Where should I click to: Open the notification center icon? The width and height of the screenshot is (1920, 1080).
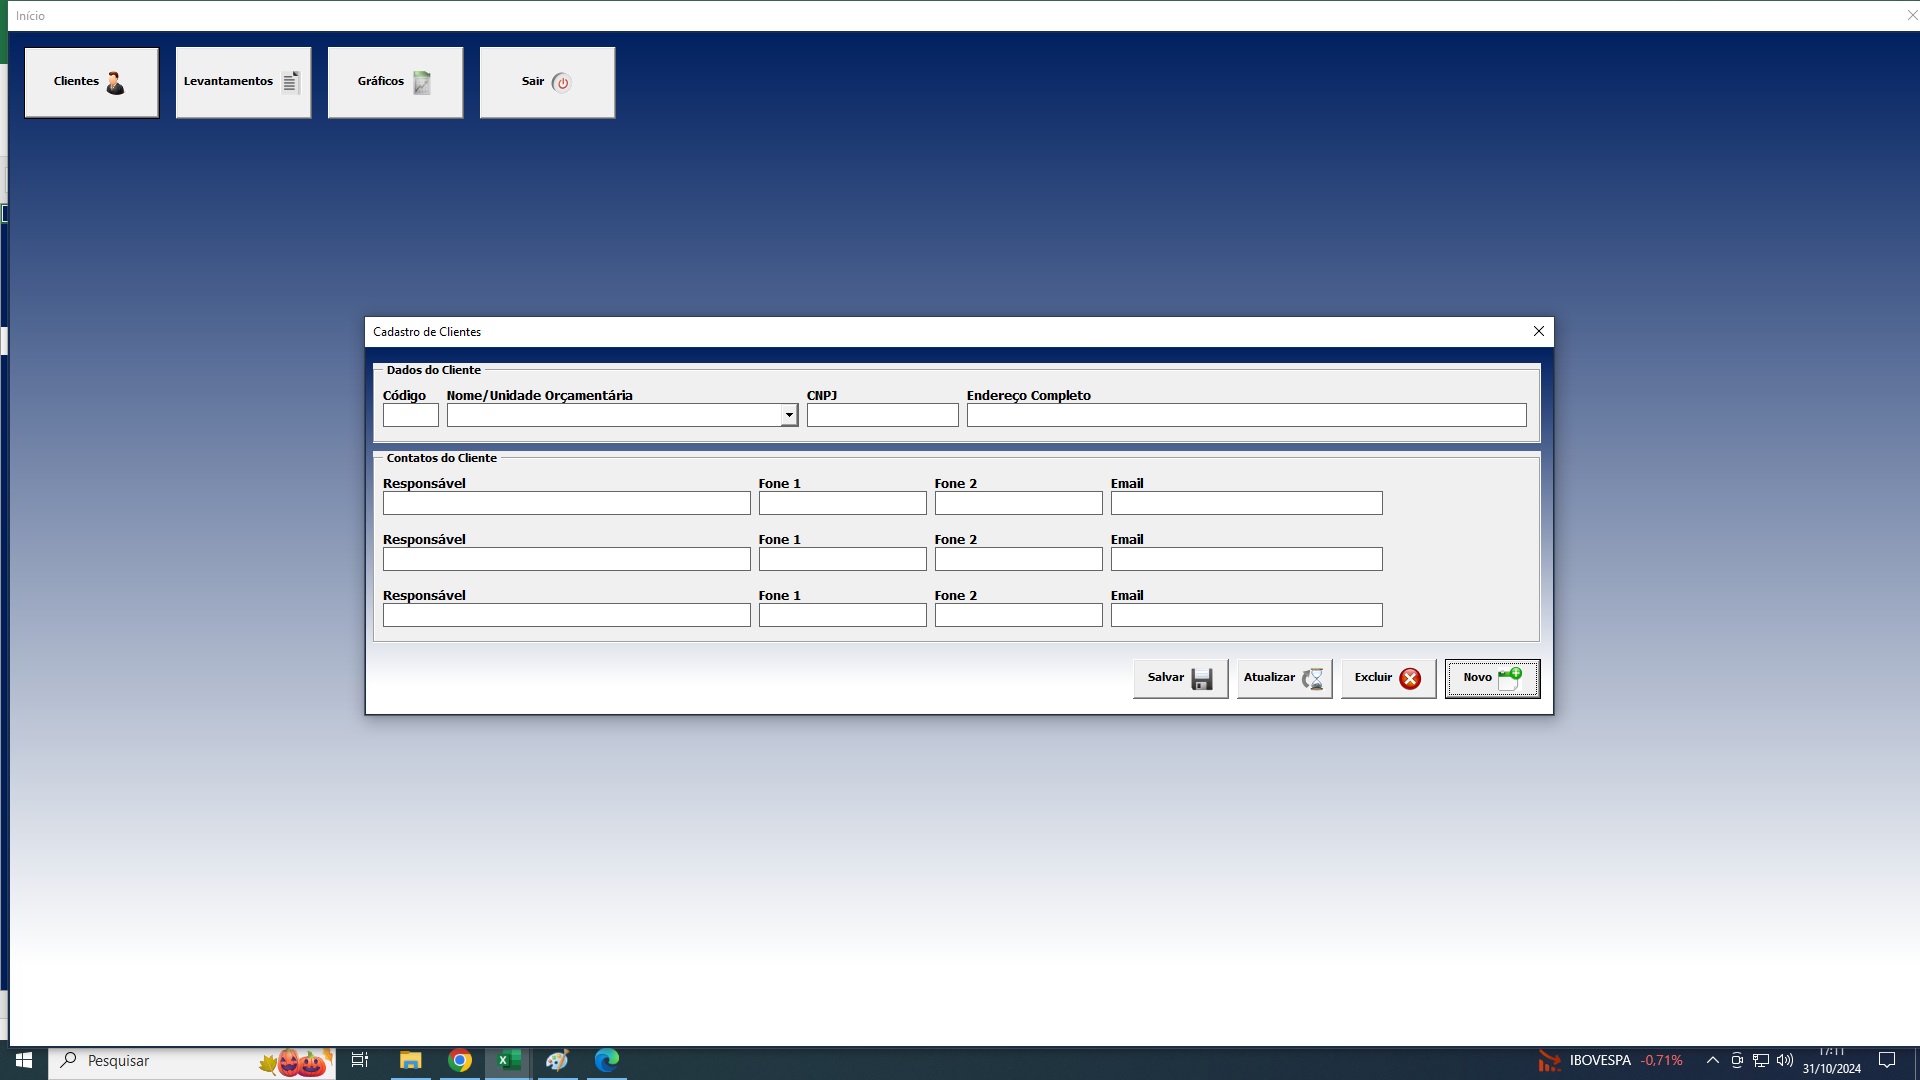(x=1887, y=1060)
